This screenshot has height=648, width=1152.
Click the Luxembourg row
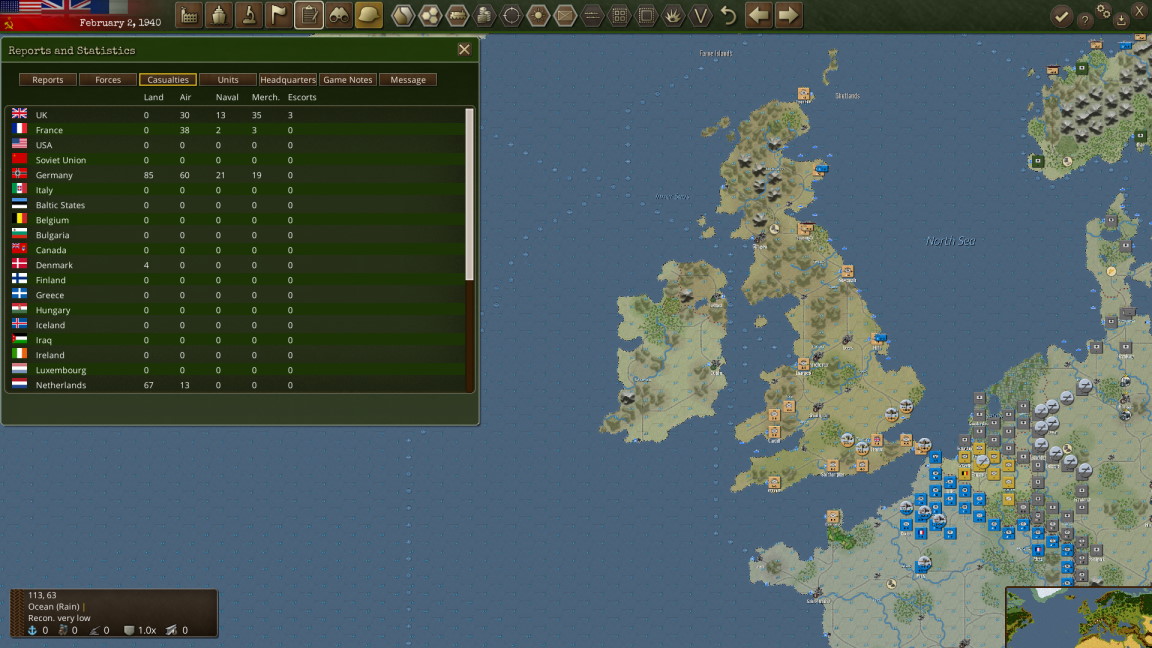(x=235, y=370)
